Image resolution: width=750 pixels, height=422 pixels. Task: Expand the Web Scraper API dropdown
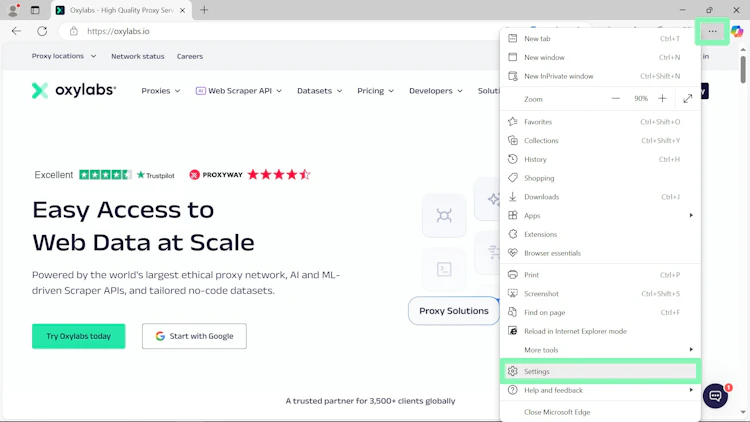tap(239, 90)
